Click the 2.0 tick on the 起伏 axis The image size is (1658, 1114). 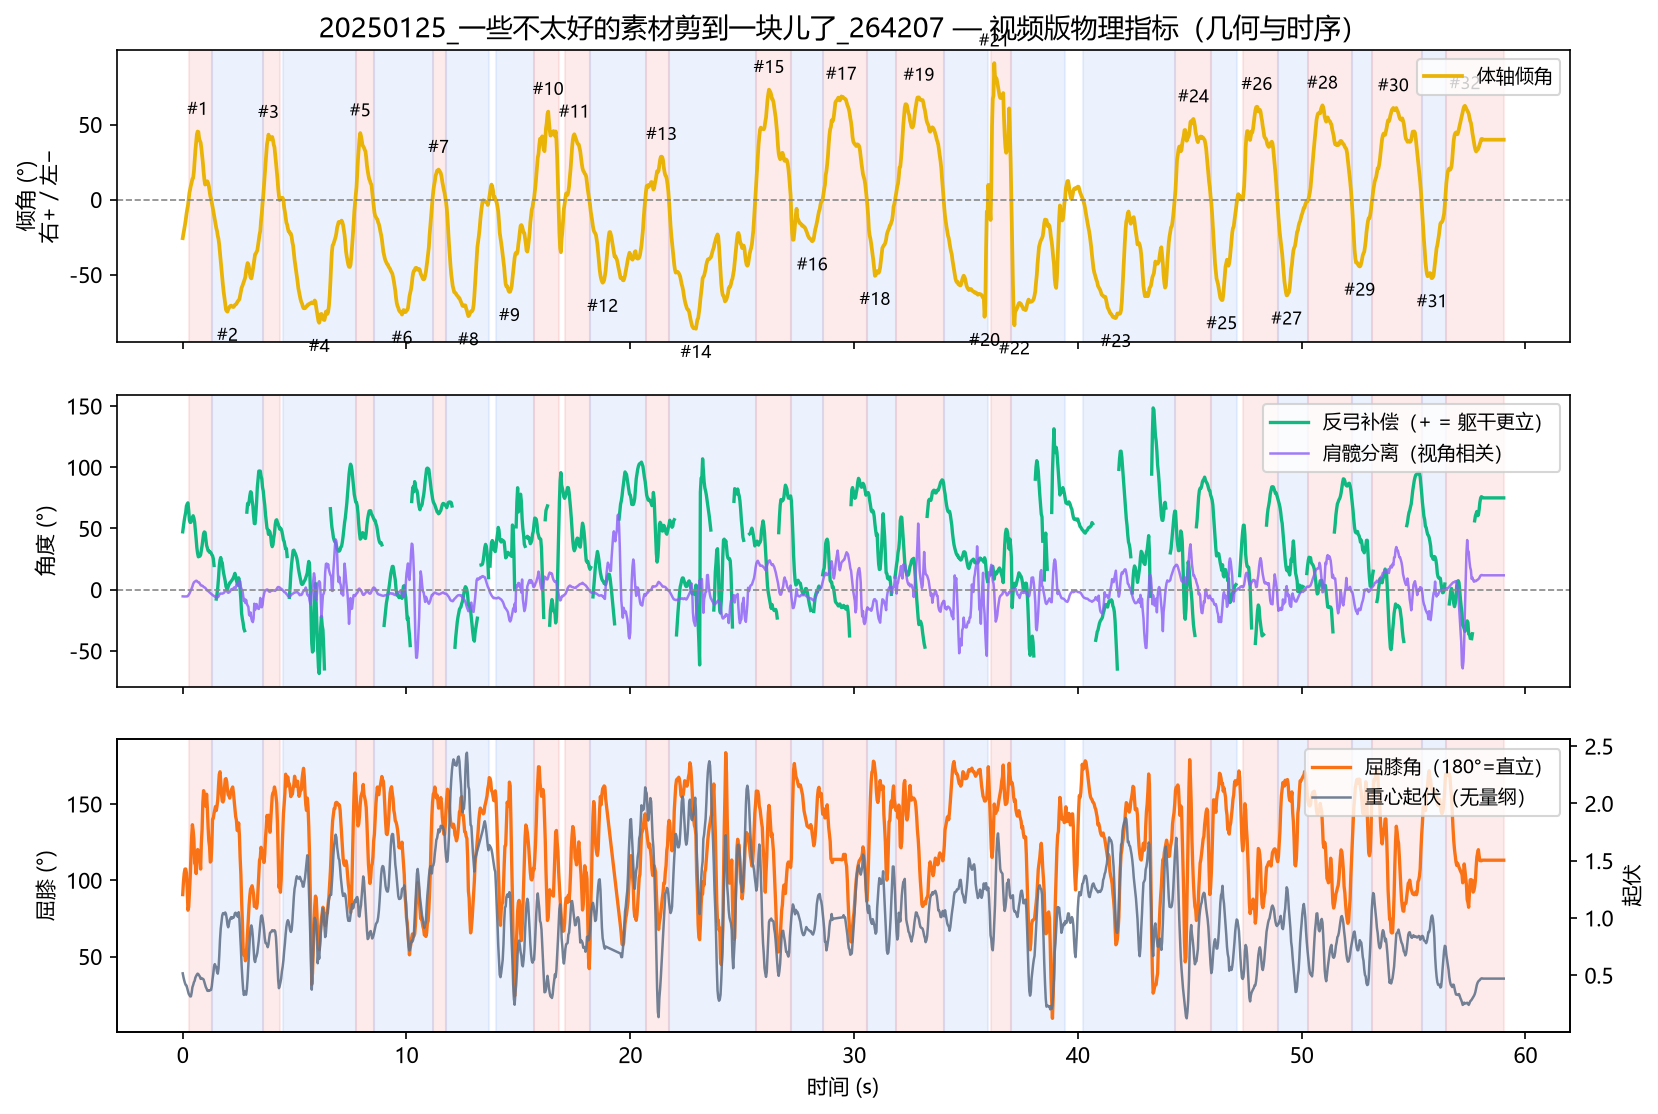tap(1598, 804)
